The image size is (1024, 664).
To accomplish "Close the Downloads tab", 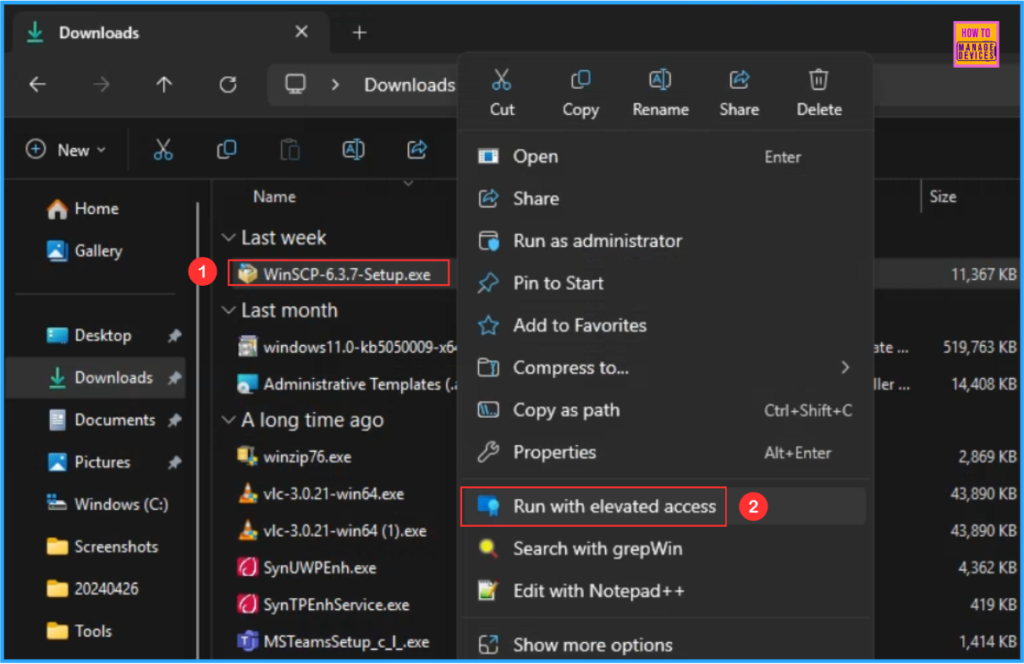I will 301,31.
